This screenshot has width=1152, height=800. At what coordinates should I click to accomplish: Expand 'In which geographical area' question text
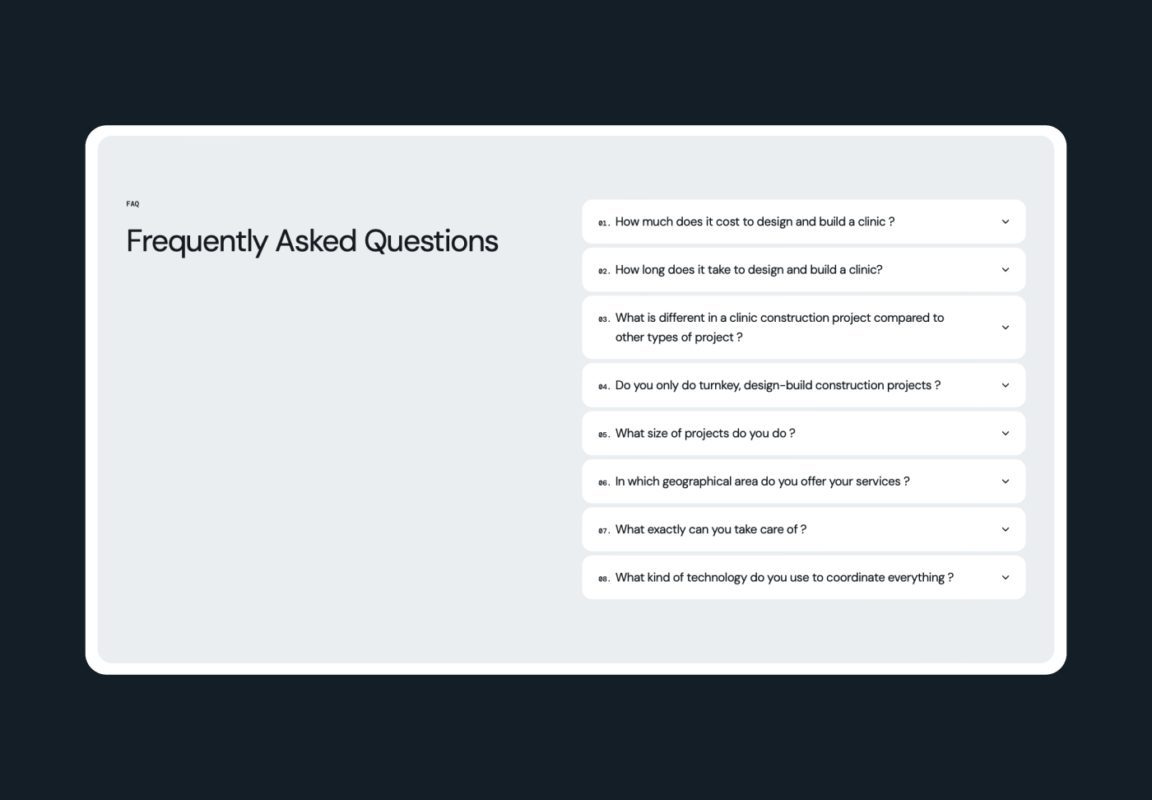(762, 481)
